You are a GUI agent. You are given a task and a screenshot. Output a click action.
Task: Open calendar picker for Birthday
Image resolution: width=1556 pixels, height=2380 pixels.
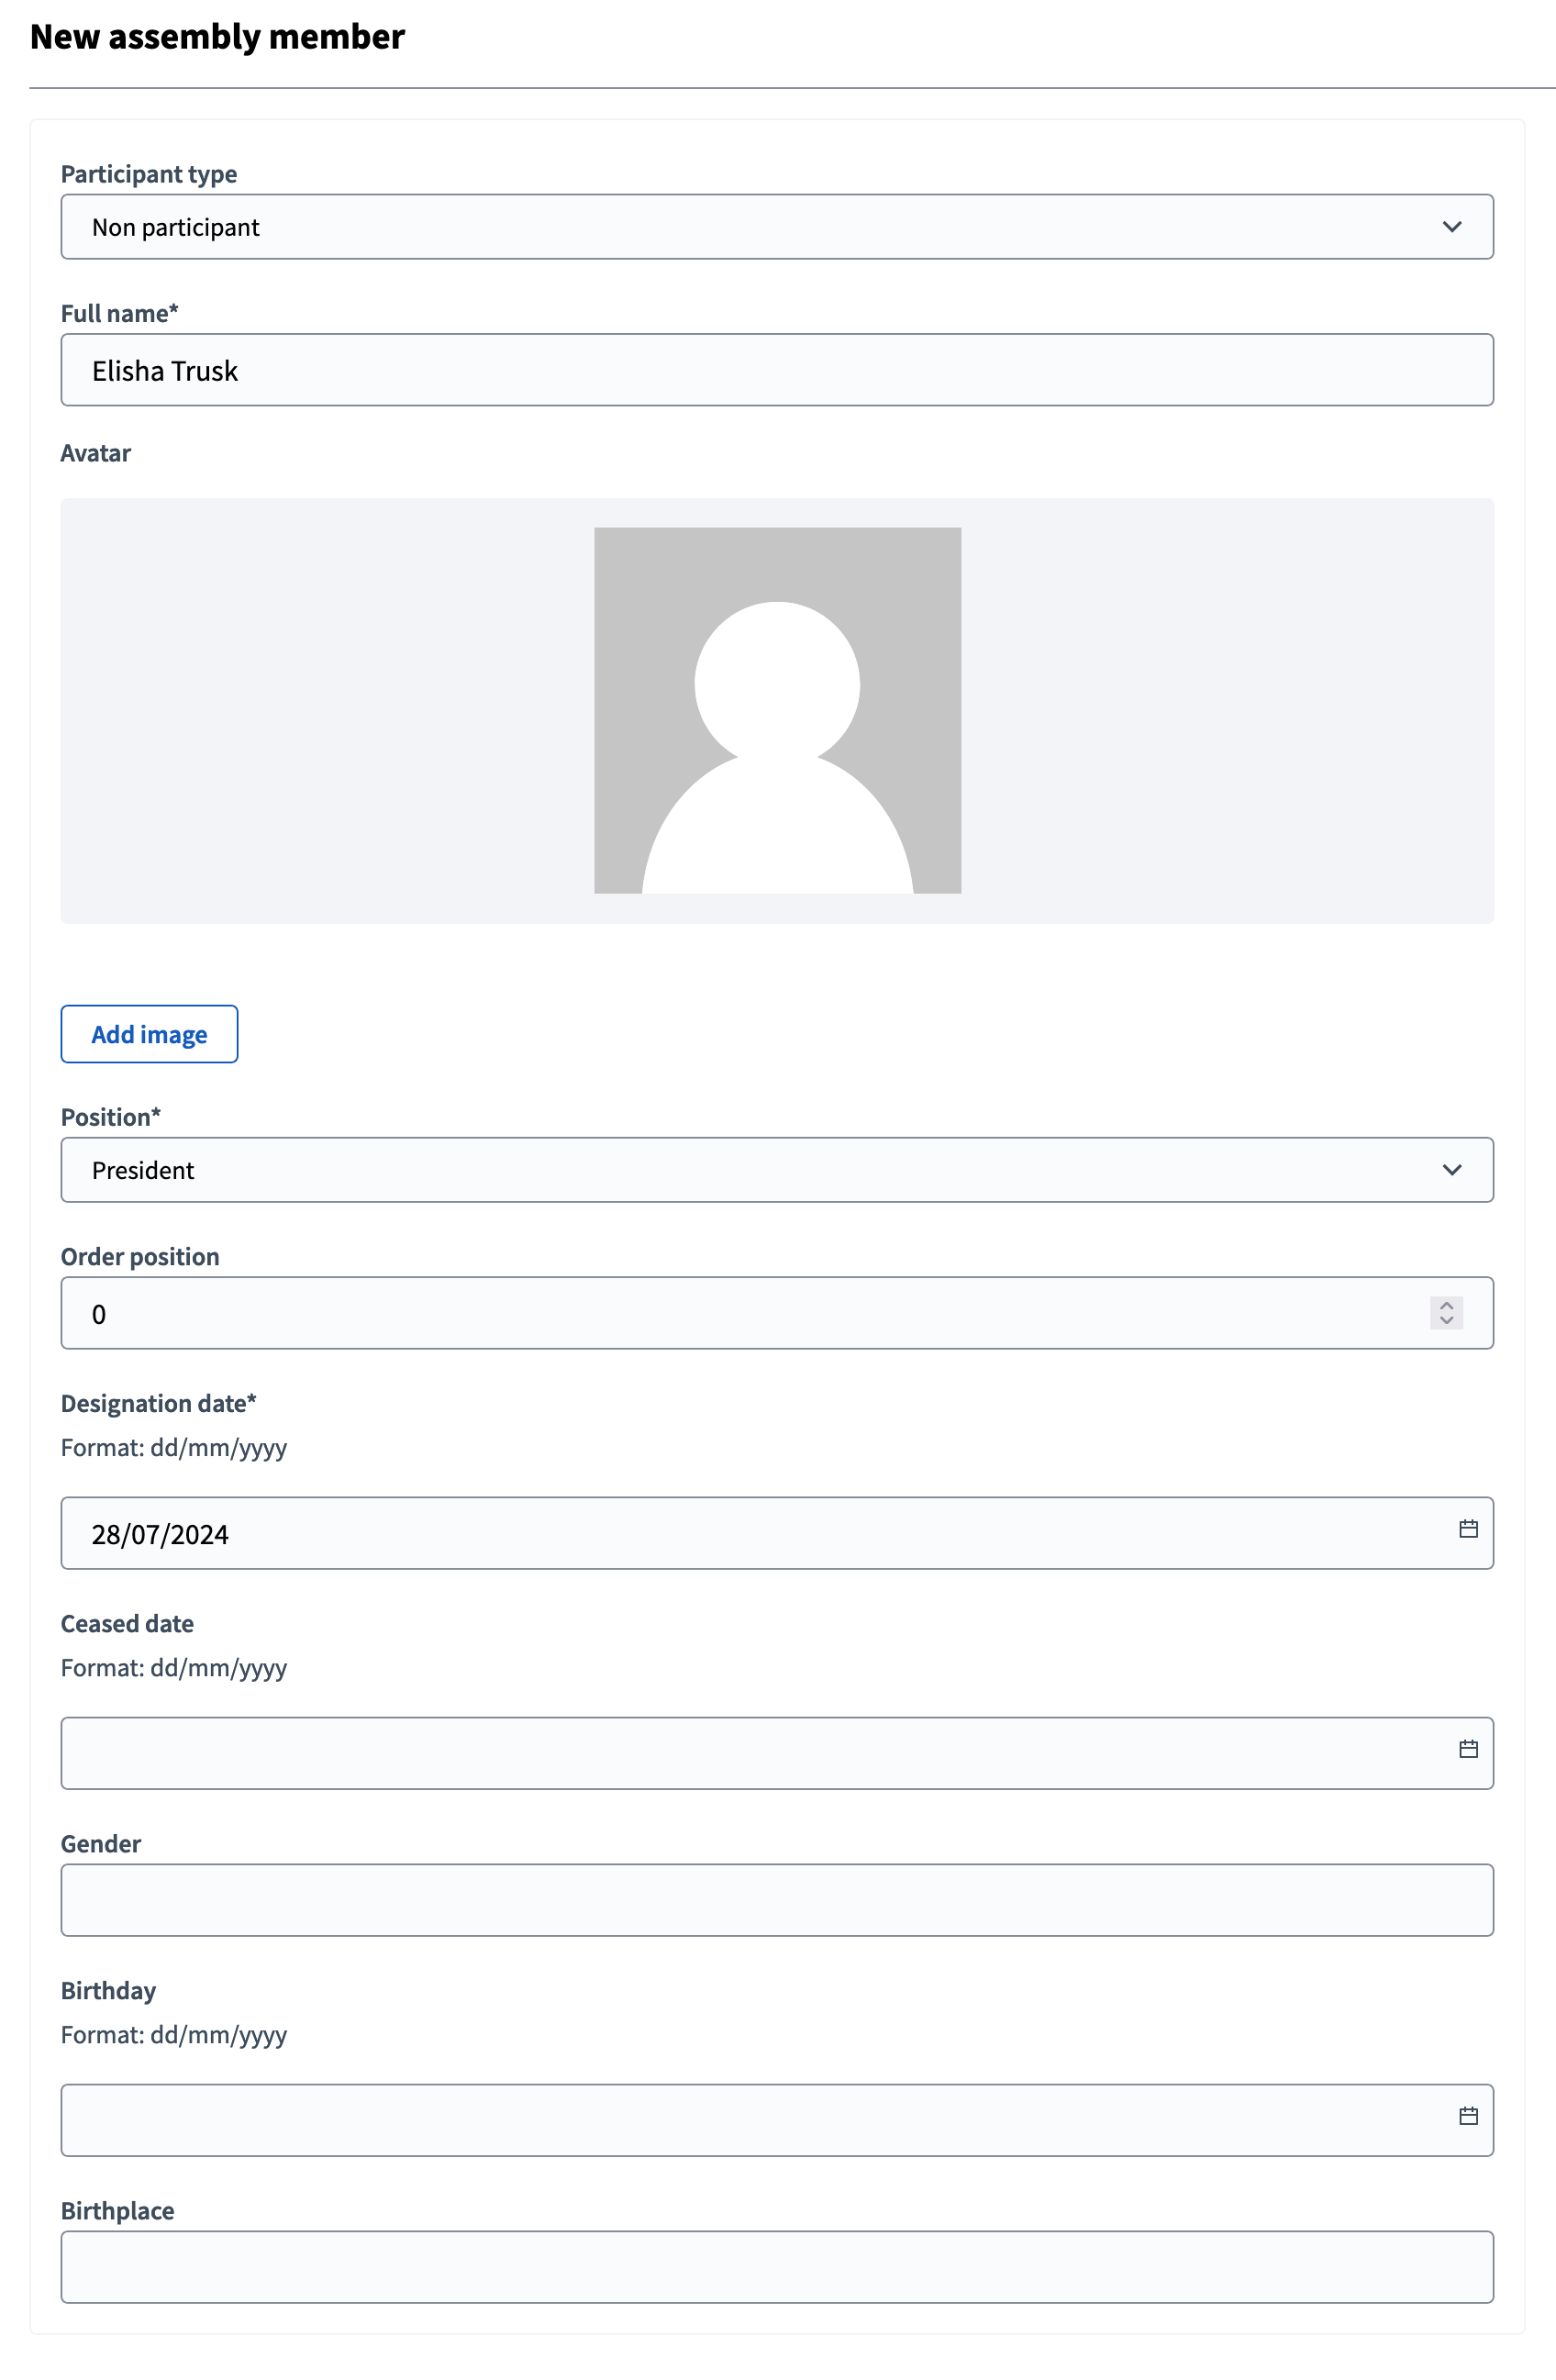coord(1467,2116)
